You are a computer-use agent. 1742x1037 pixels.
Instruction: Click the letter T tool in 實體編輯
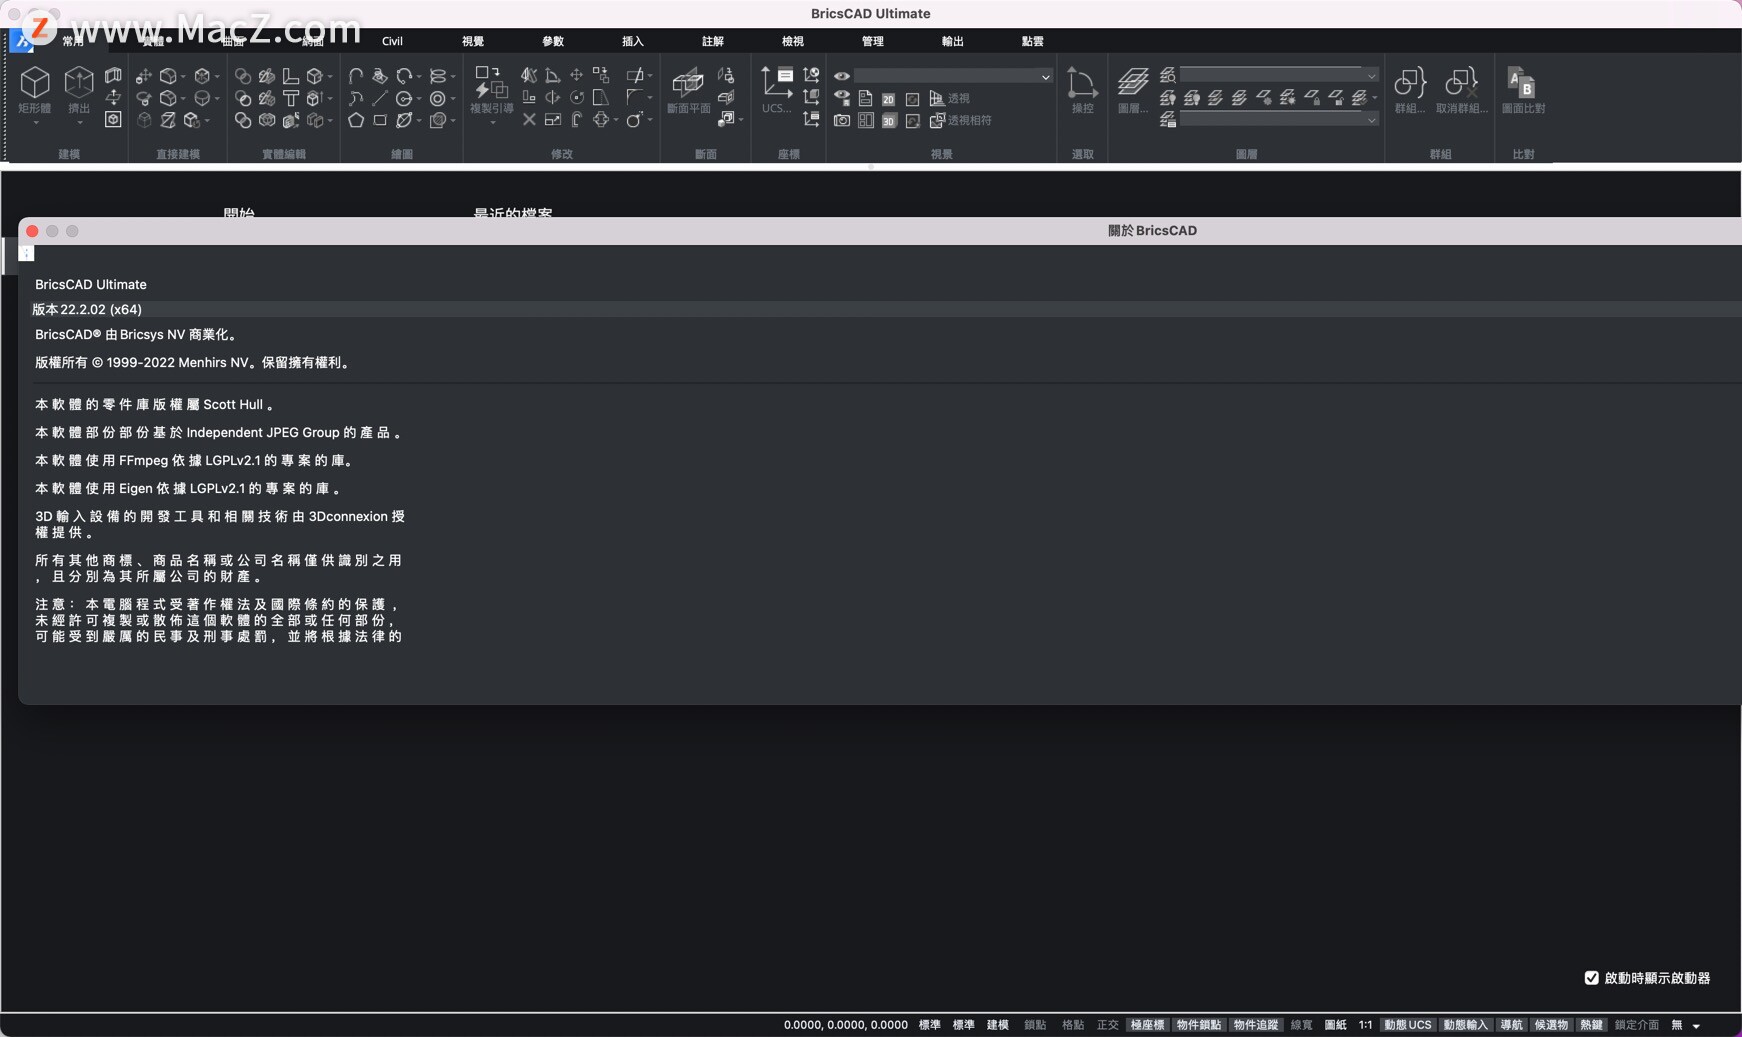click(291, 98)
